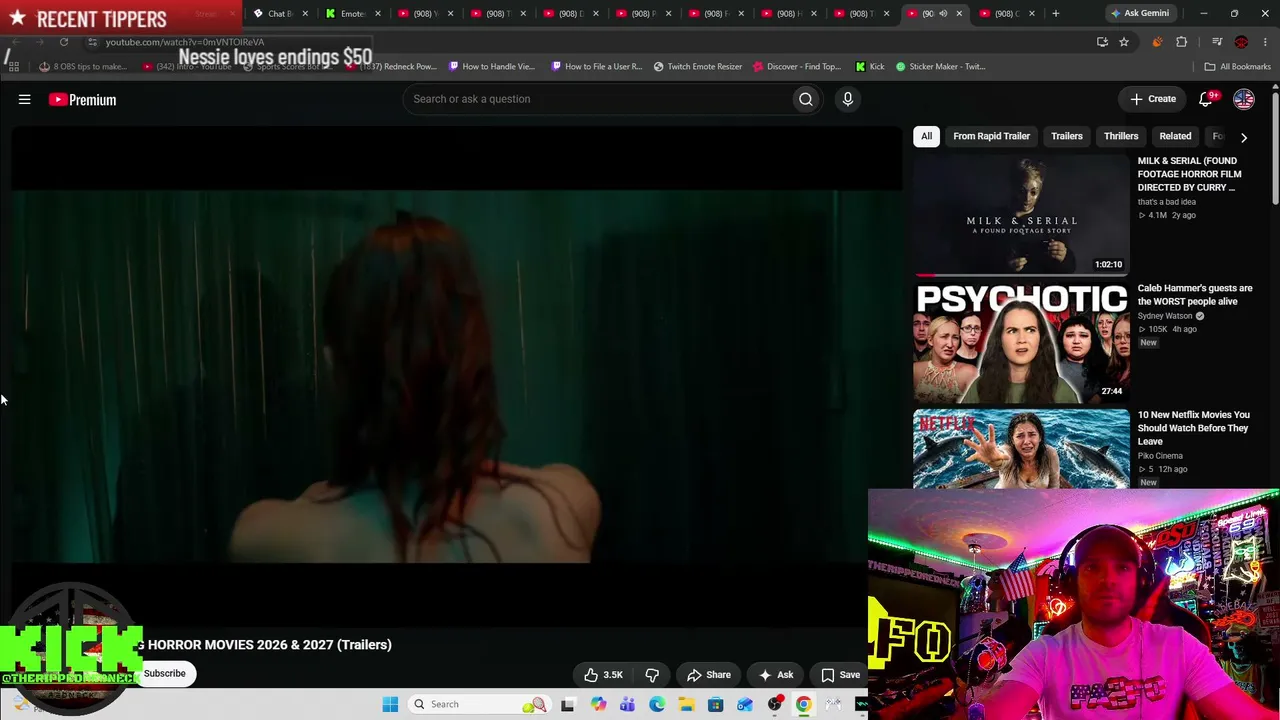Start voice search with the microphone icon
This screenshot has width=1280, height=720.
[847, 99]
